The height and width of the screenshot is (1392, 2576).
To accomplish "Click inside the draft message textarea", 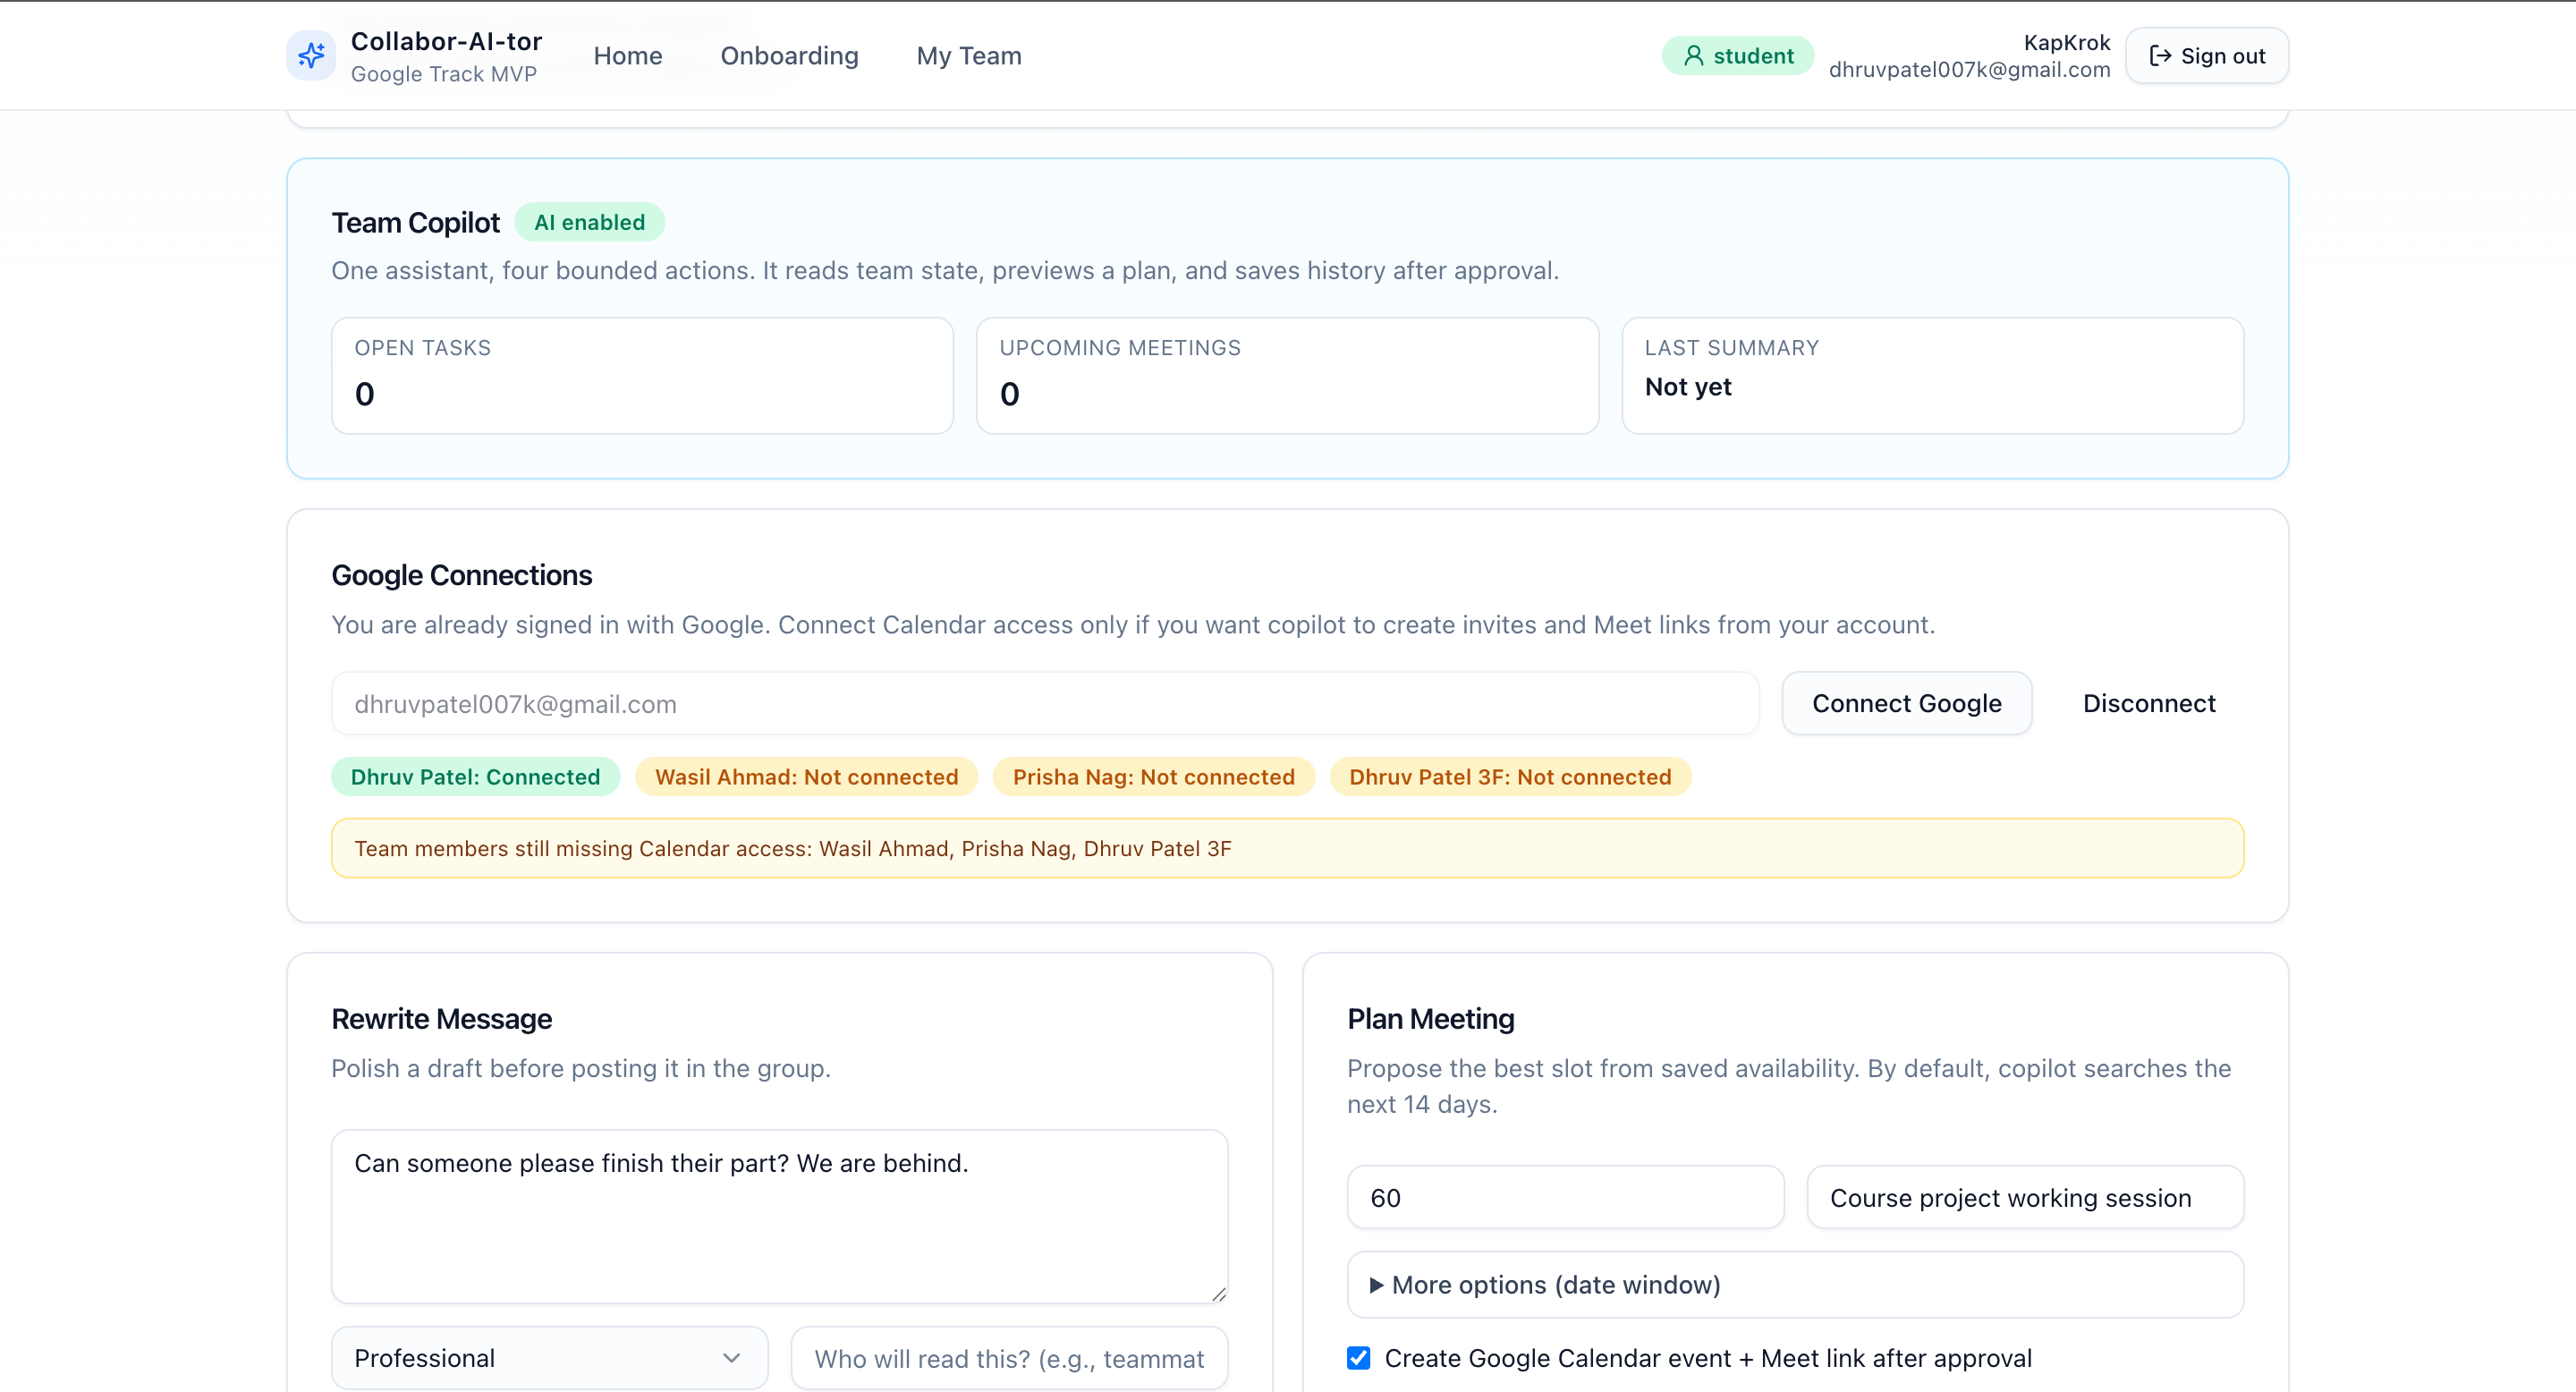I will click(x=778, y=1215).
